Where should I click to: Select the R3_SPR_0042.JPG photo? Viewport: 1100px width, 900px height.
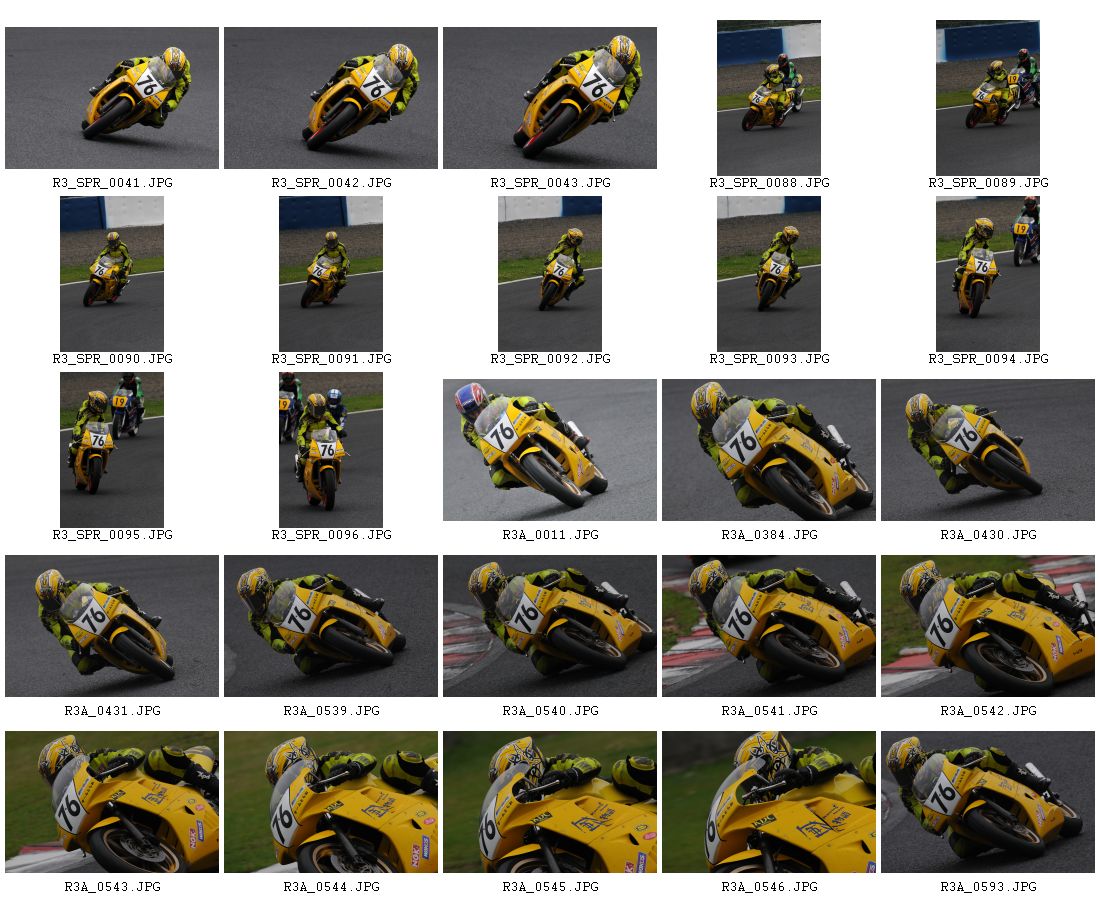point(331,98)
